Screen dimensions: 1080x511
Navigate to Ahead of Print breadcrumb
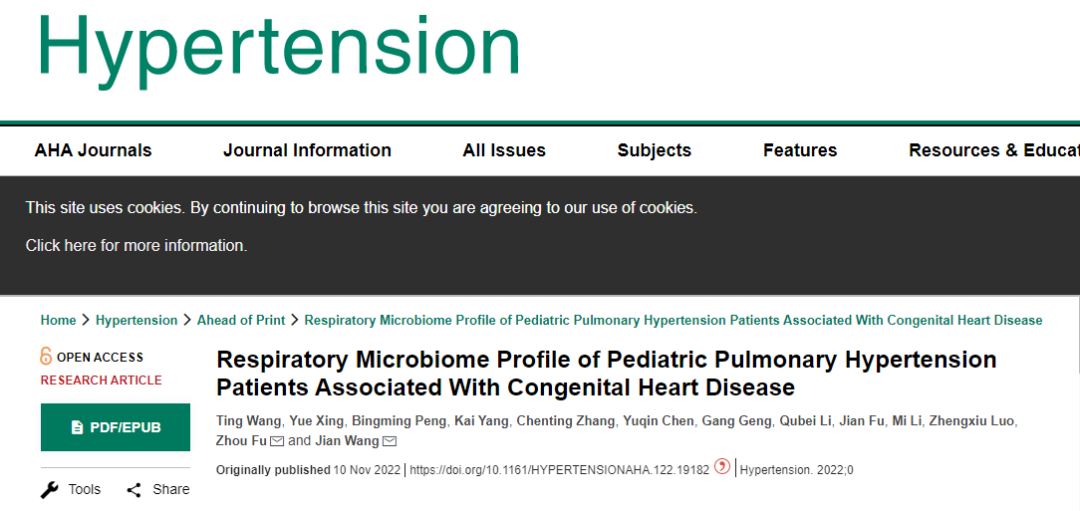[241, 320]
